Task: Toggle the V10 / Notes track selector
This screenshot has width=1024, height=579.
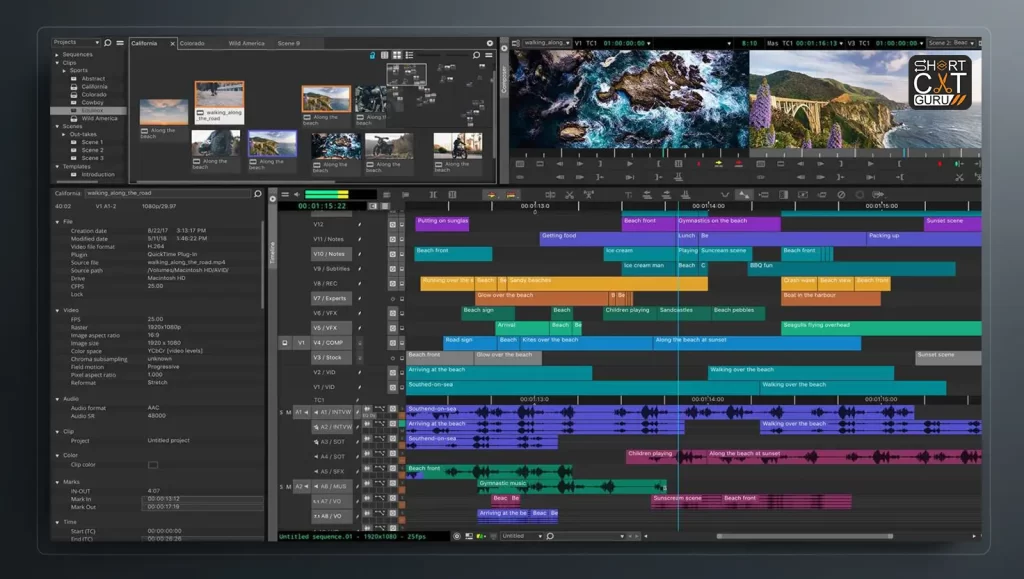Action: click(x=331, y=254)
